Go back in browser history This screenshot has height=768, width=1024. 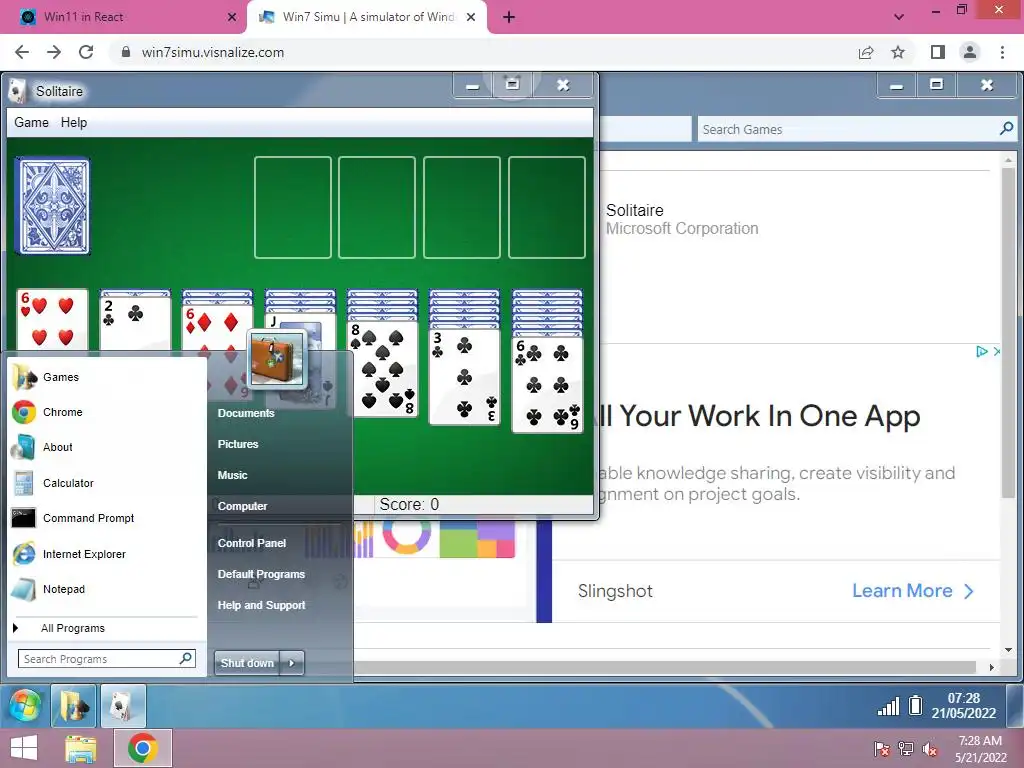tap(22, 52)
